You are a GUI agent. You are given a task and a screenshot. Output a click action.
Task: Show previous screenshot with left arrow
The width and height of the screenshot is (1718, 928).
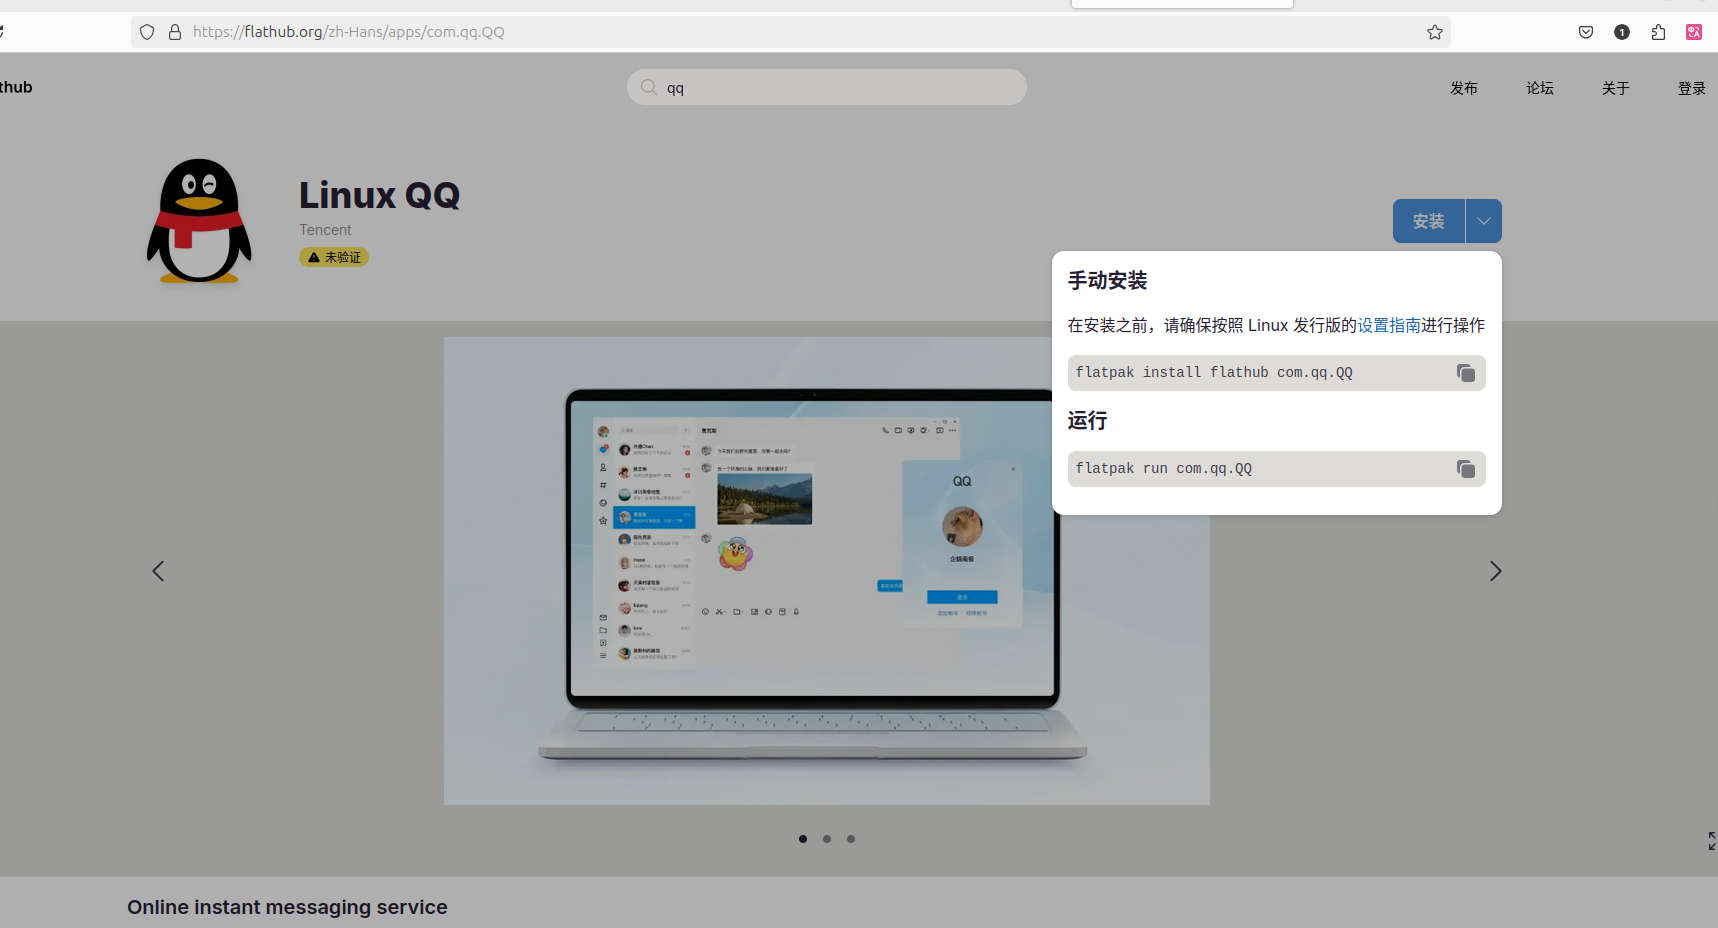[x=158, y=571]
